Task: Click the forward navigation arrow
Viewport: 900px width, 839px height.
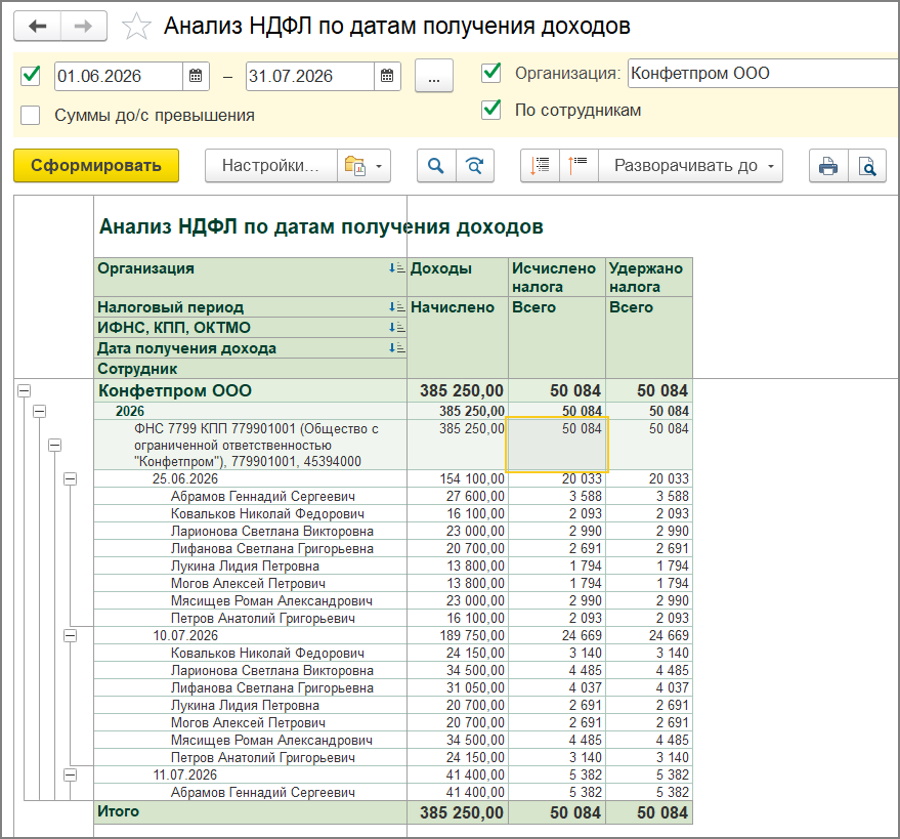Action: [x=84, y=26]
